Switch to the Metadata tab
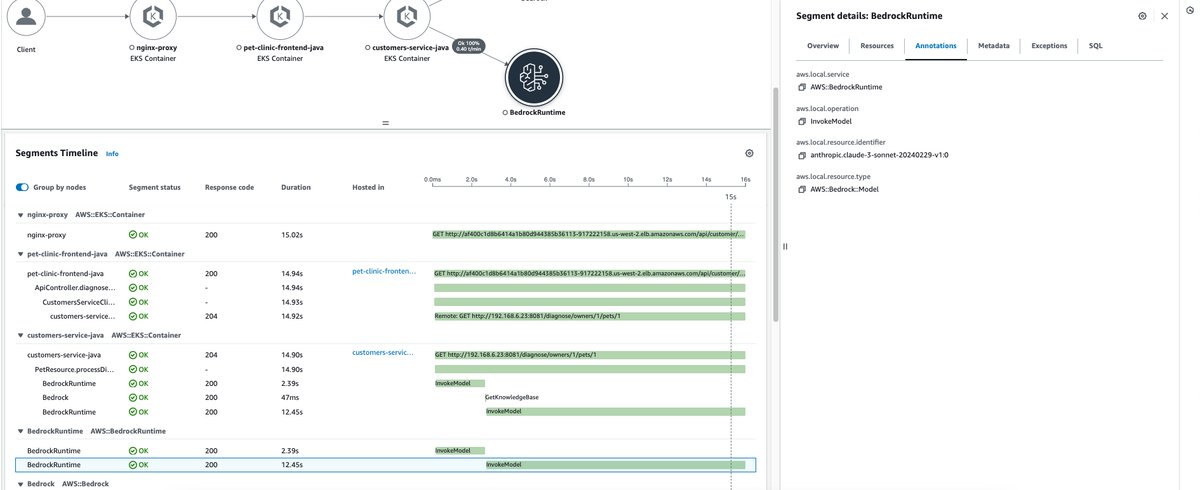1200x490 pixels. [x=993, y=46]
